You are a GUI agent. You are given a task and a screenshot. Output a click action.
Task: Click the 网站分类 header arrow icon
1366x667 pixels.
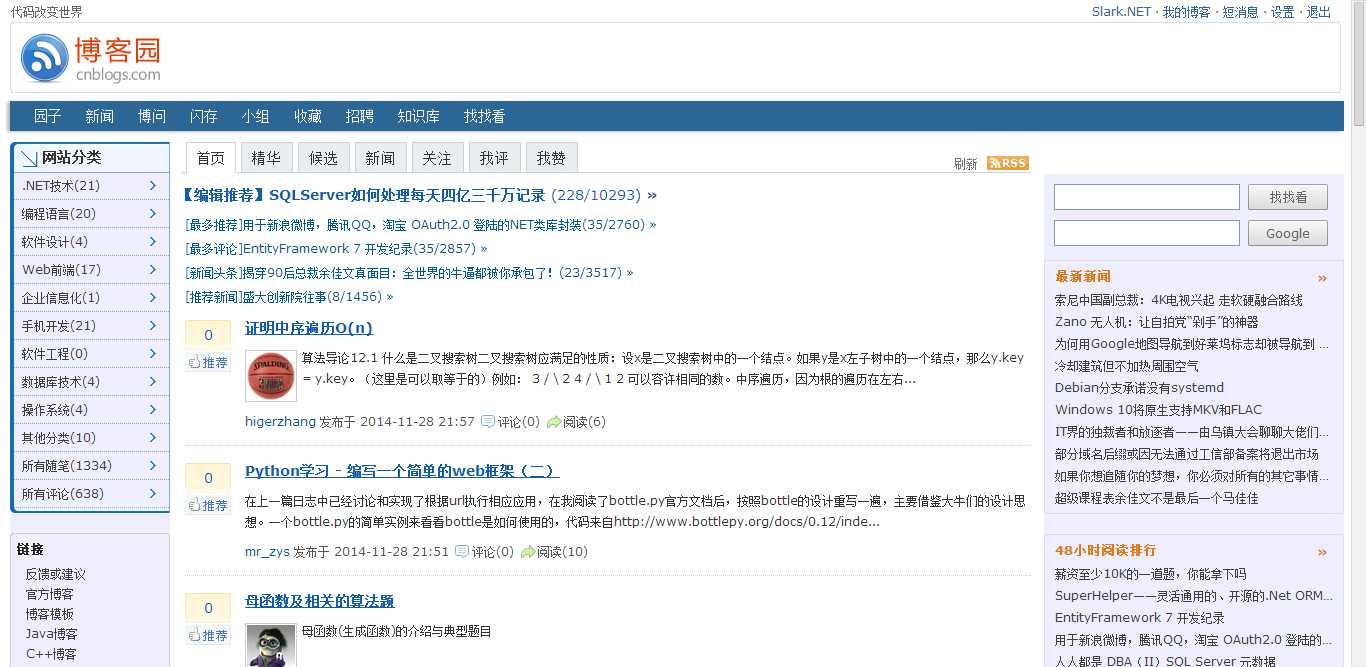point(29,158)
